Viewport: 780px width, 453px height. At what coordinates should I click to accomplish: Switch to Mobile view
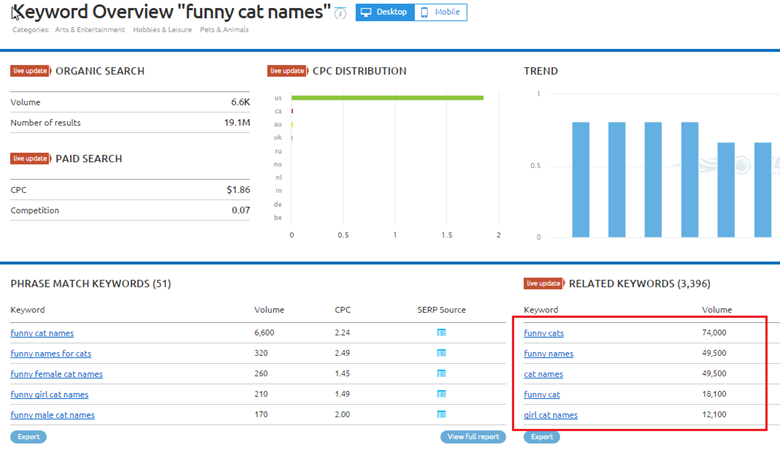pos(441,12)
